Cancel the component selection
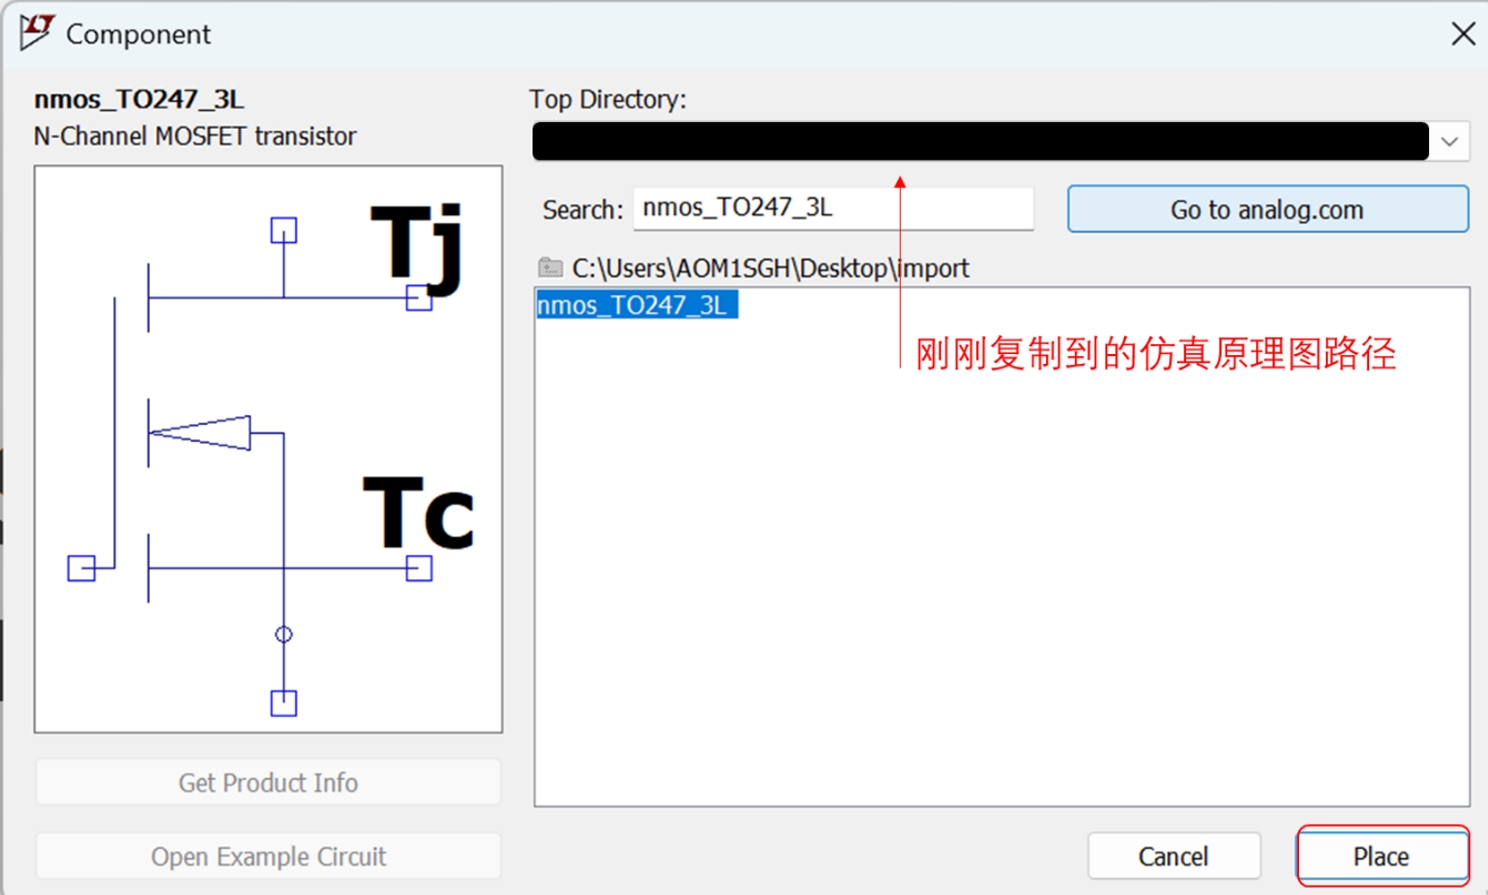This screenshot has height=895, width=1488. [x=1173, y=856]
